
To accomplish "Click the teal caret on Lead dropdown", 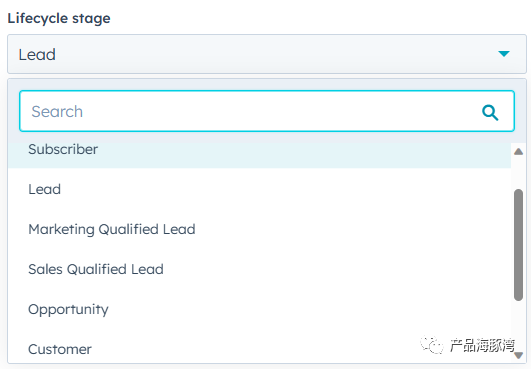I will [504, 54].
